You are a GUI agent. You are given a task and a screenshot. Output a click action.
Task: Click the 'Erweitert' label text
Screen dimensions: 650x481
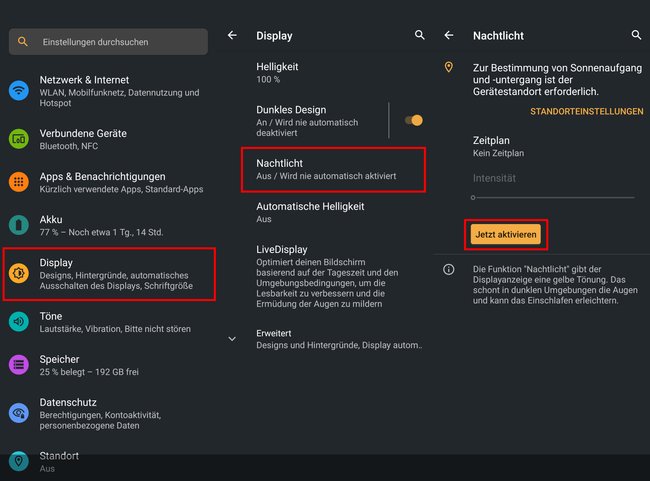coord(274,333)
